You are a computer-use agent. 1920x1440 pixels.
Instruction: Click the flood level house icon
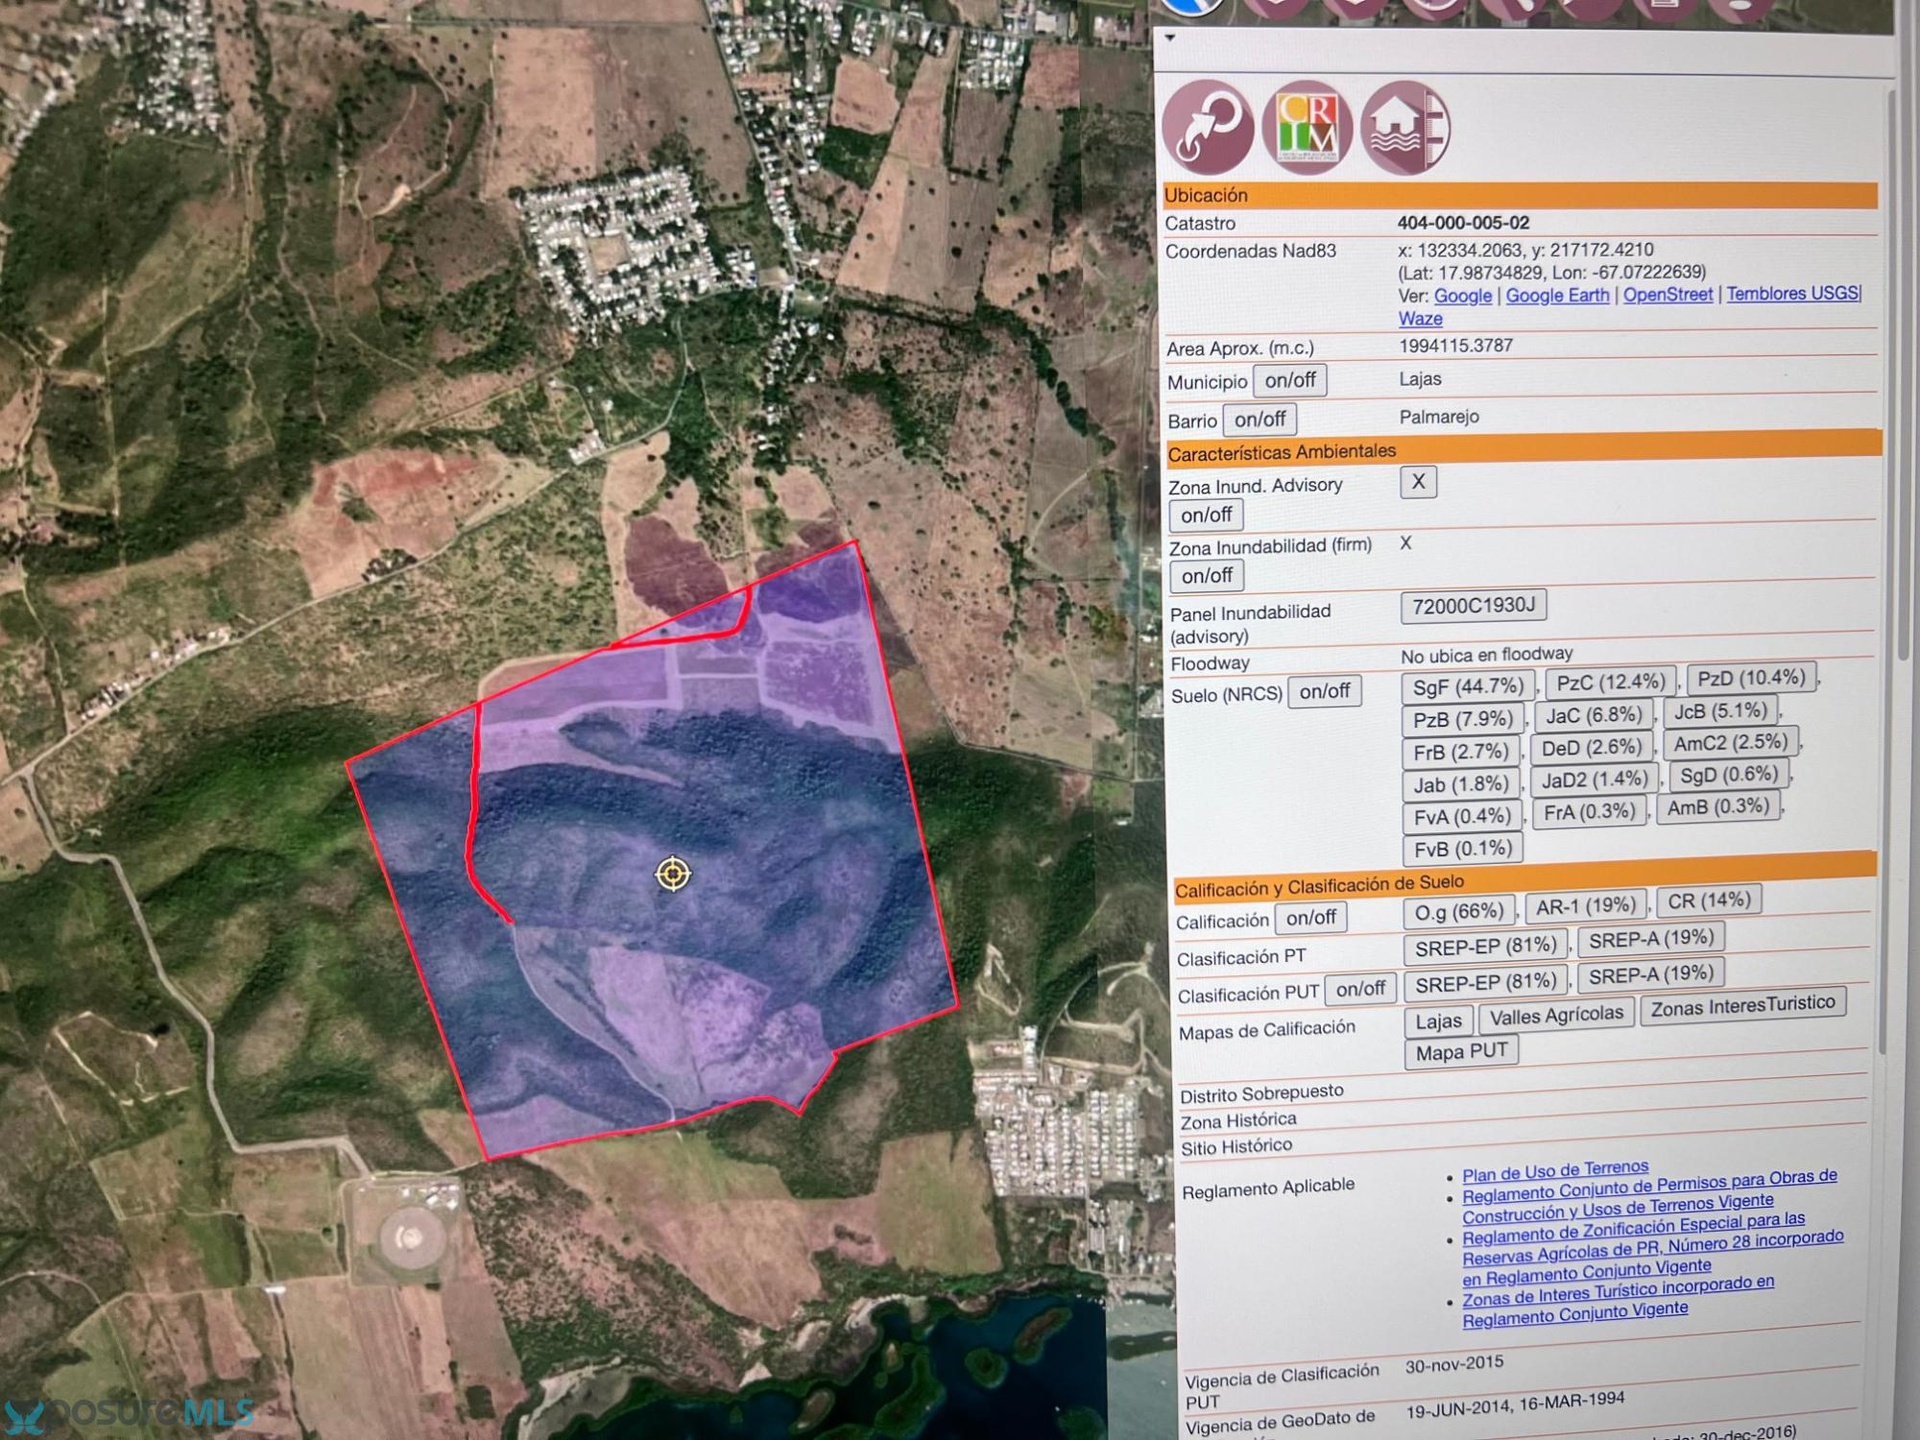coord(1404,128)
